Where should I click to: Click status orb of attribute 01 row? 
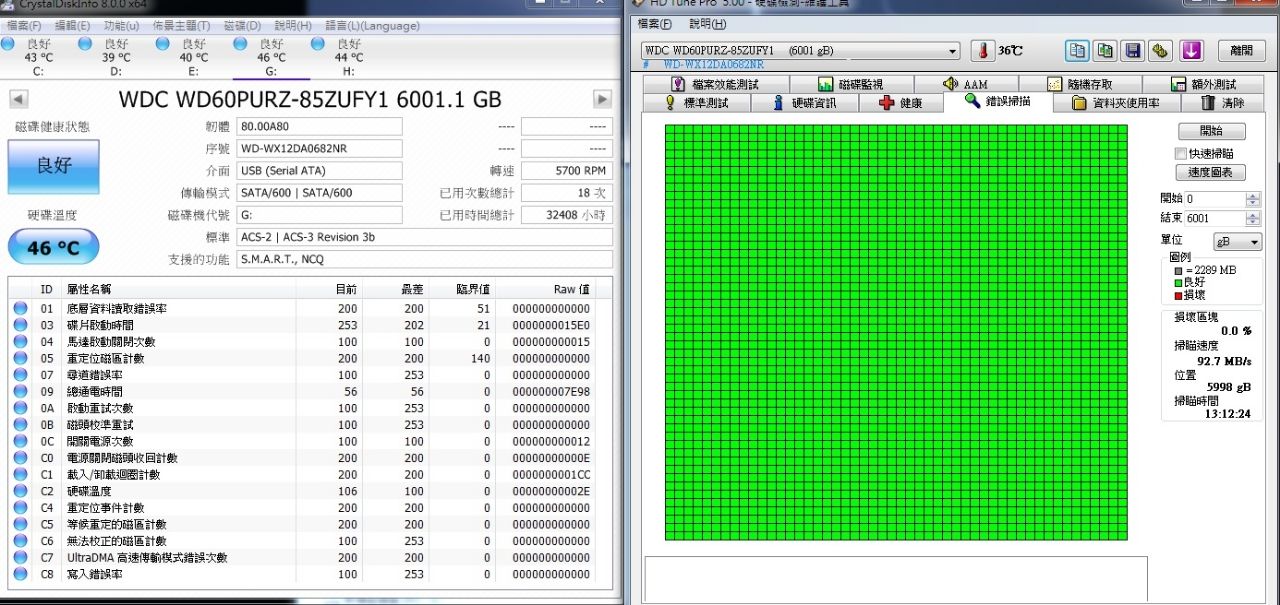click(20, 309)
